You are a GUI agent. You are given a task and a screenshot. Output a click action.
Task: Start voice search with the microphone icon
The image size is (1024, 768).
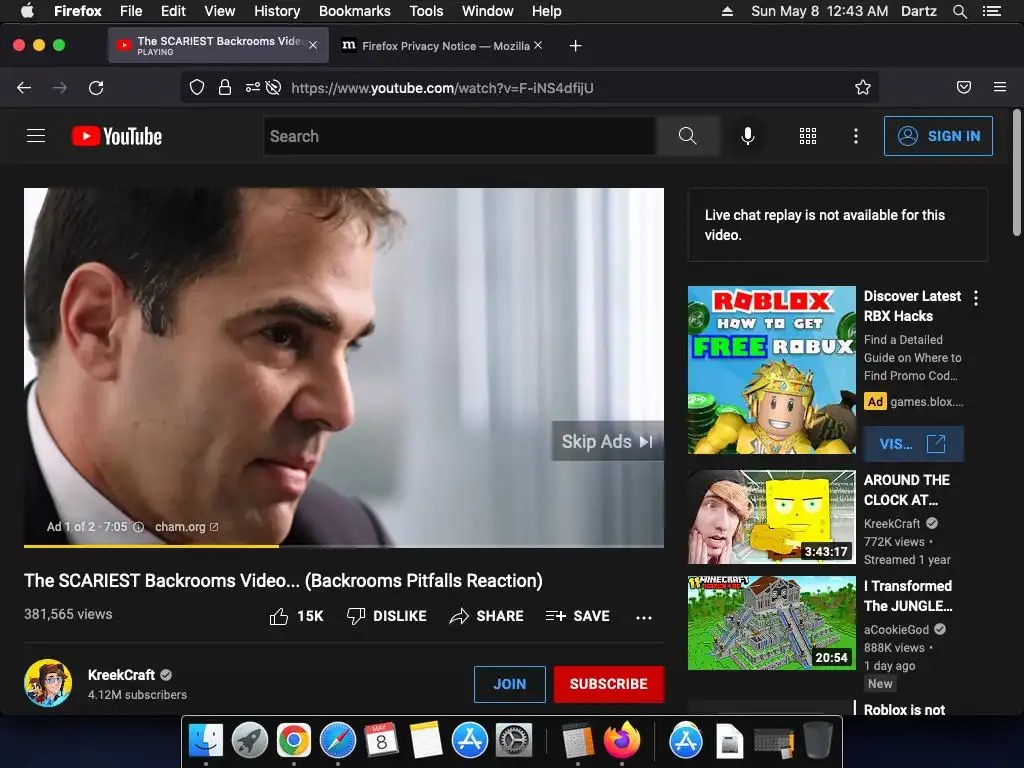tap(748, 136)
